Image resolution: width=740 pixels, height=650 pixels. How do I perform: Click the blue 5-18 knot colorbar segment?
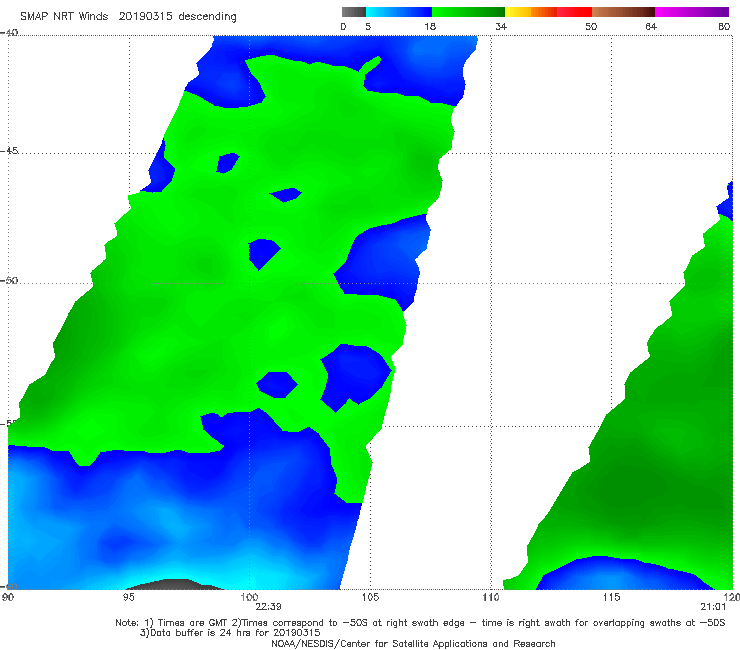pos(399,12)
